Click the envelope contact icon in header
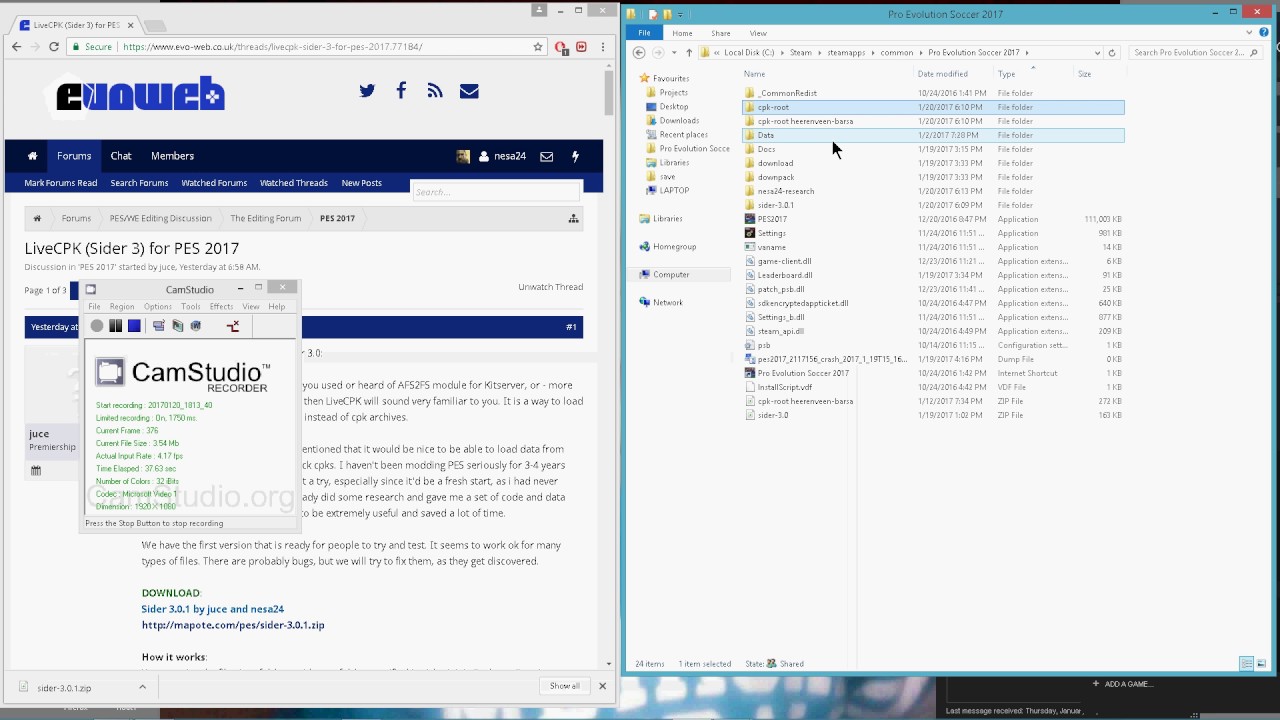Viewport: 1280px width, 720px height. point(469,91)
